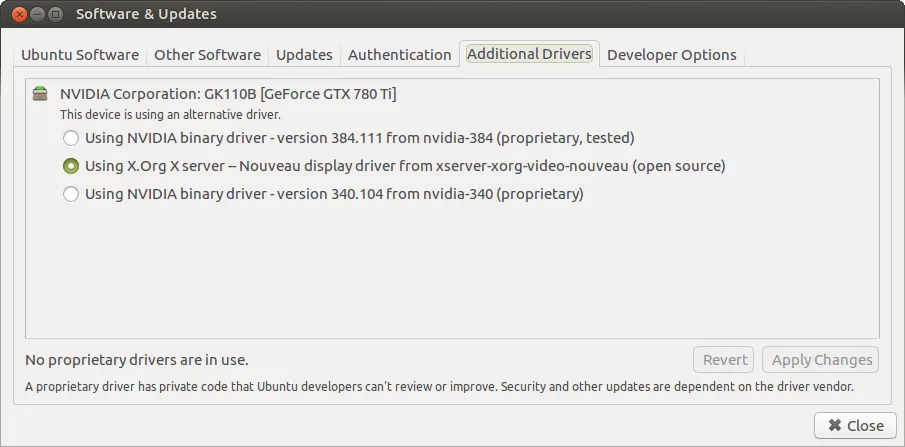The height and width of the screenshot is (447, 905).
Task: Click the proprietary driver explanation note
Action: click(439, 386)
